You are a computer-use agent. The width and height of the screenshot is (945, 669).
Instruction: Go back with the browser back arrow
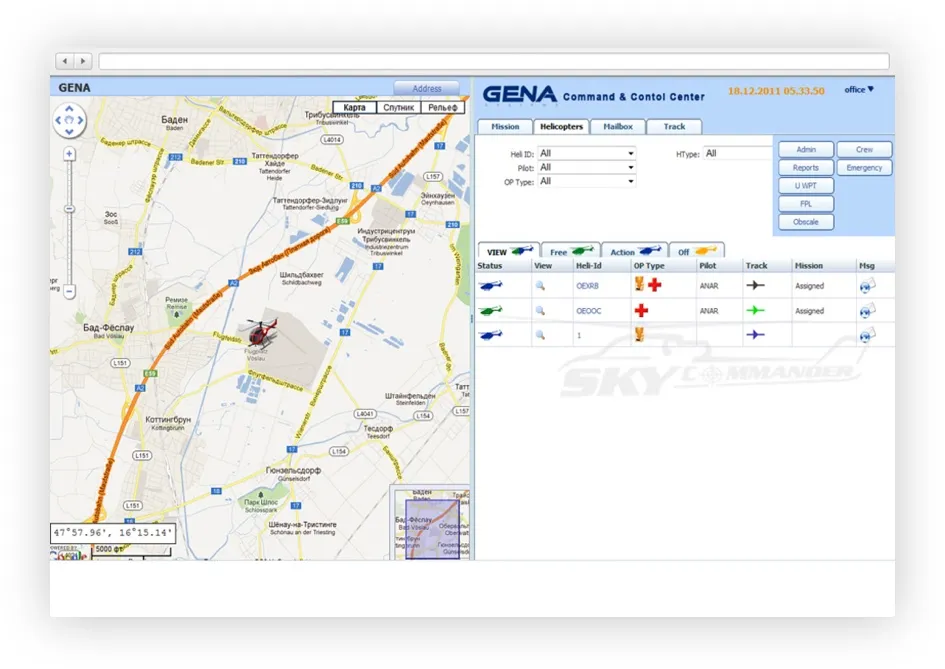coord(65,61)
